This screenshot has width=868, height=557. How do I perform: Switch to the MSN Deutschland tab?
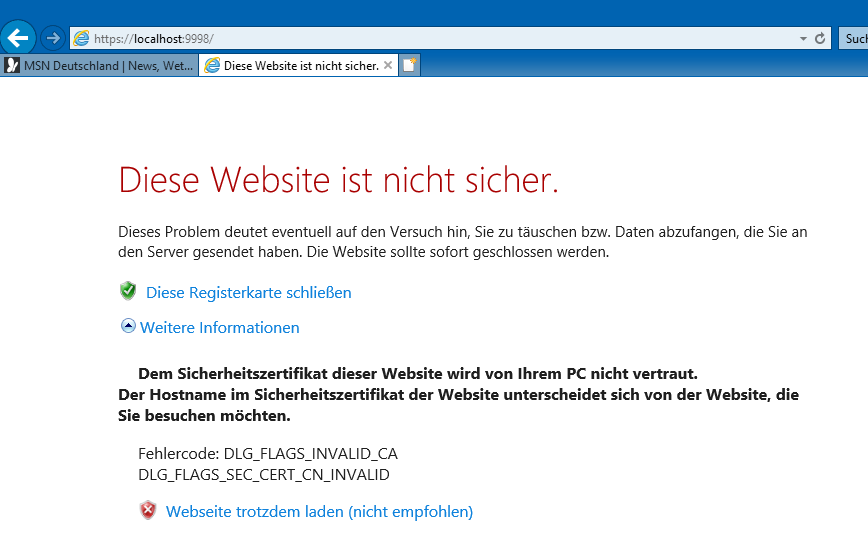coord(100,65)
